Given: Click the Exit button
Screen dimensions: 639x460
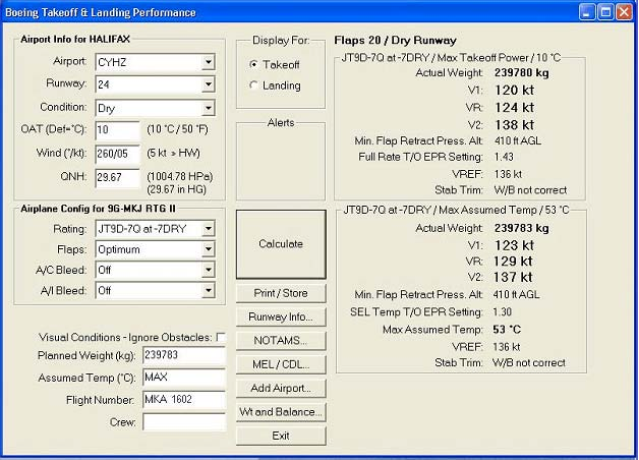Looking at the screenshot, I should pos(281,436).
